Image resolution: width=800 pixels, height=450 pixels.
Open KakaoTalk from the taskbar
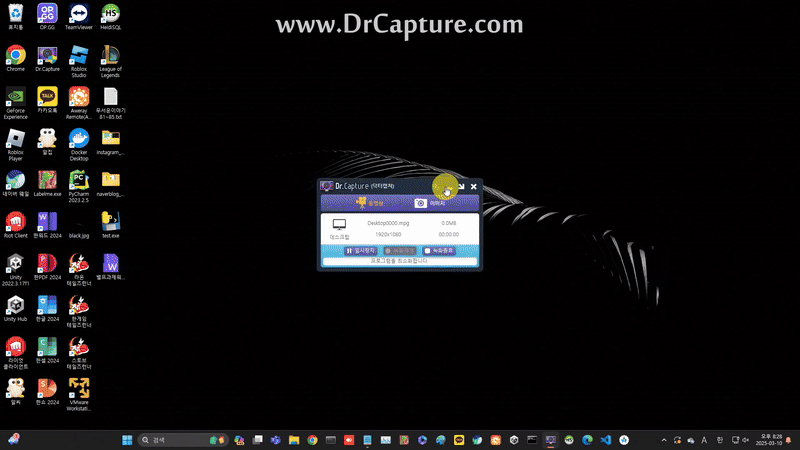459,440
